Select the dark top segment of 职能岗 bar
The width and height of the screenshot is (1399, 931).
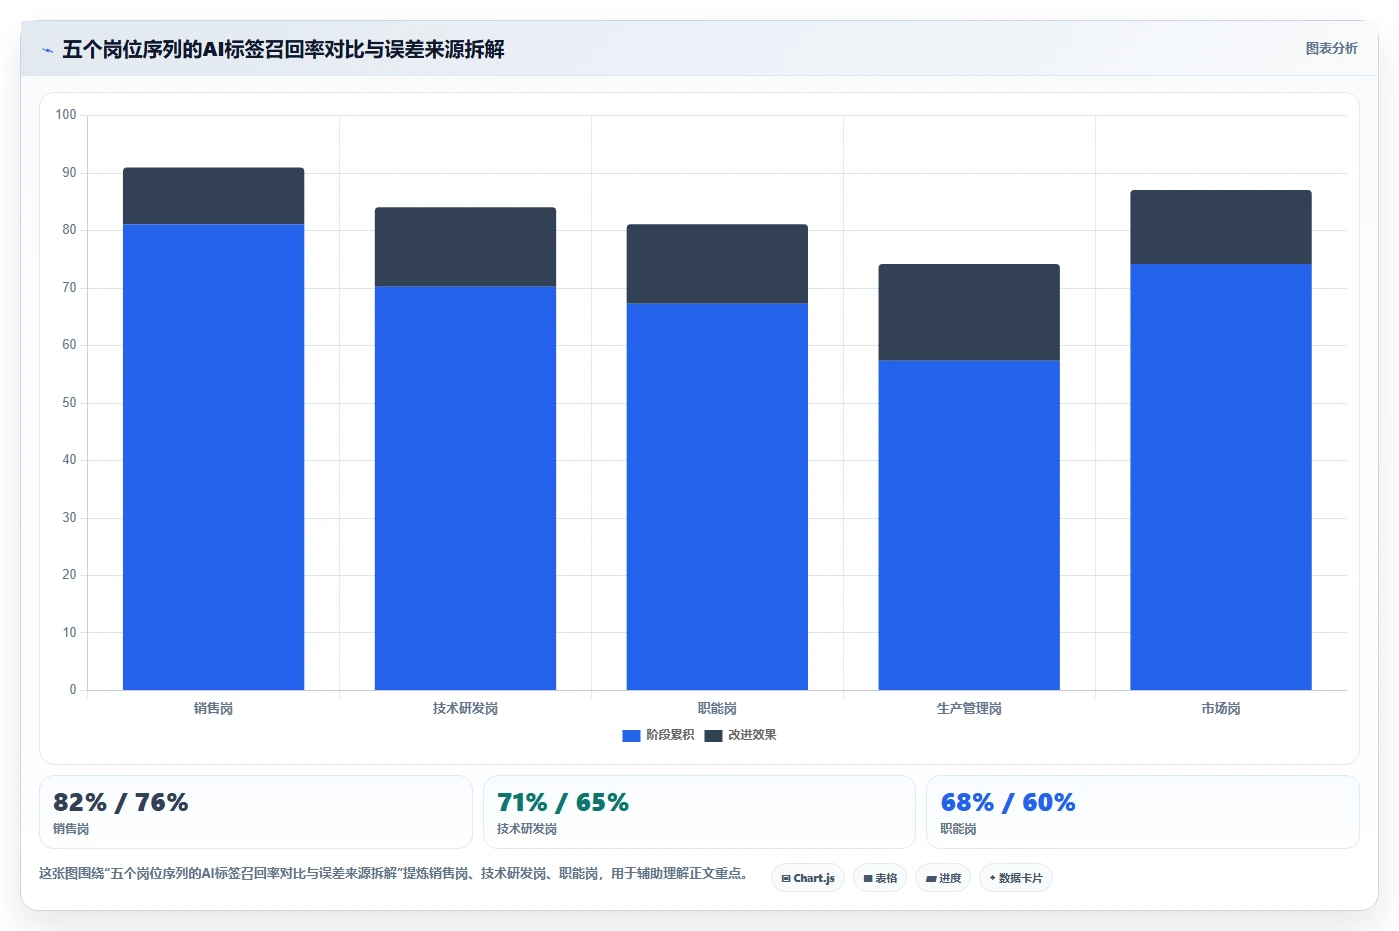pyautogui.click(x=717, y=264)
